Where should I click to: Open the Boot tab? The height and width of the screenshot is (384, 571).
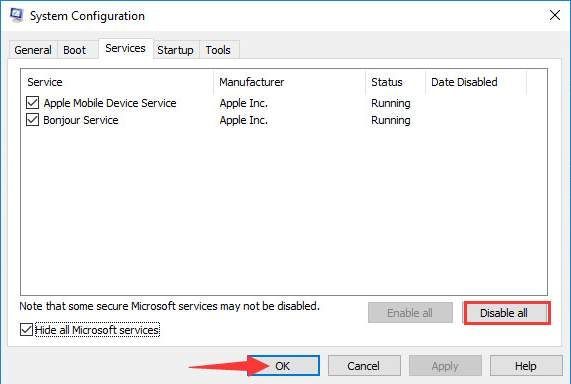point(75,50)
